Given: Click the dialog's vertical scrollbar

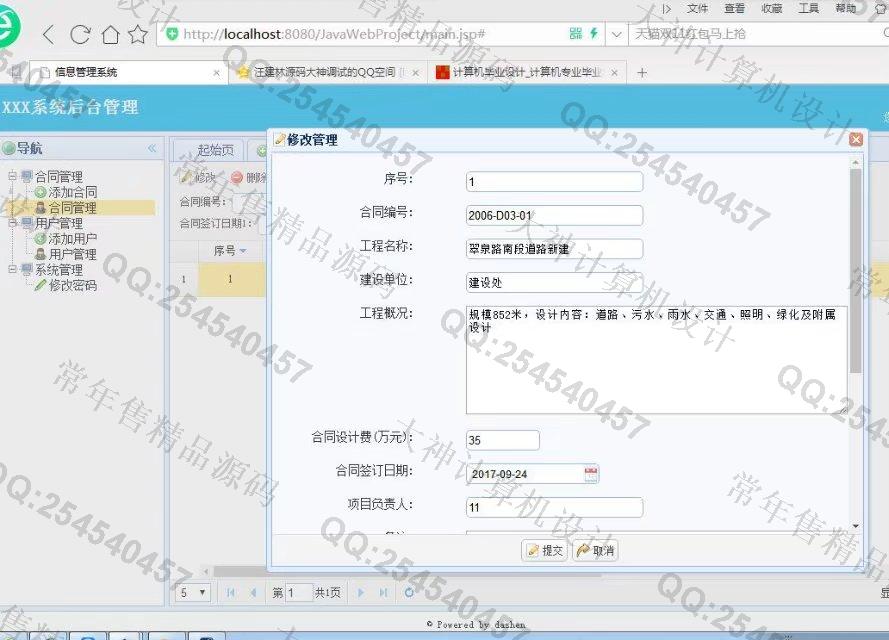Looking at the screenshot, I should click(855, 270).
